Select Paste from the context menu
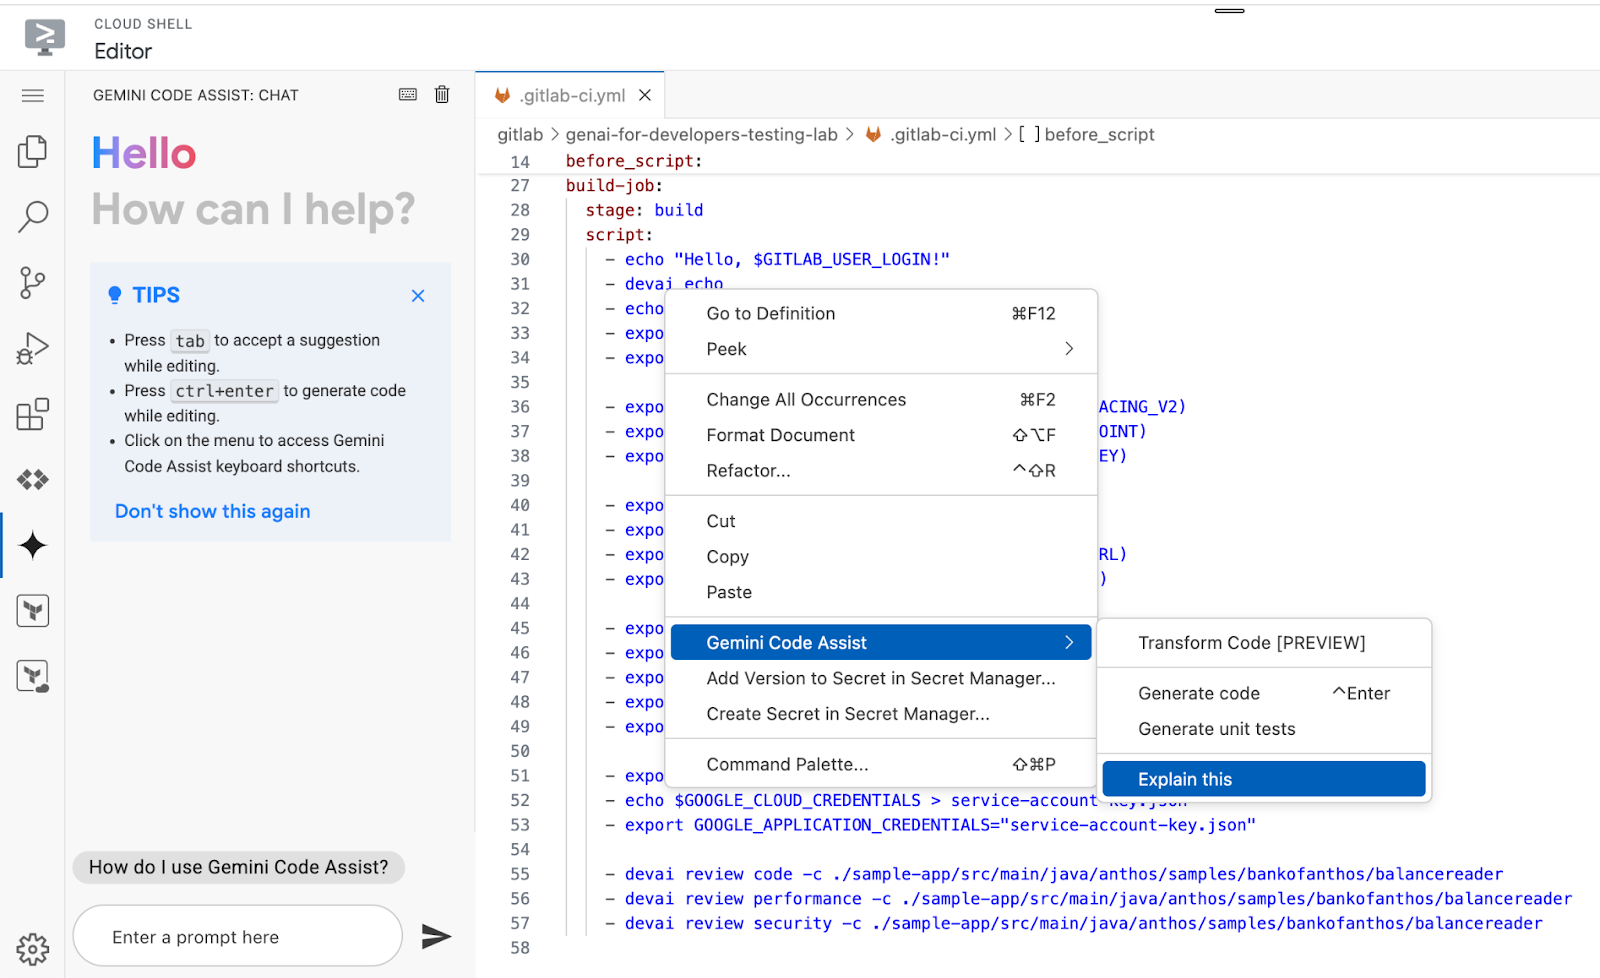1600x978 pixels. click(x=881, y=592)
